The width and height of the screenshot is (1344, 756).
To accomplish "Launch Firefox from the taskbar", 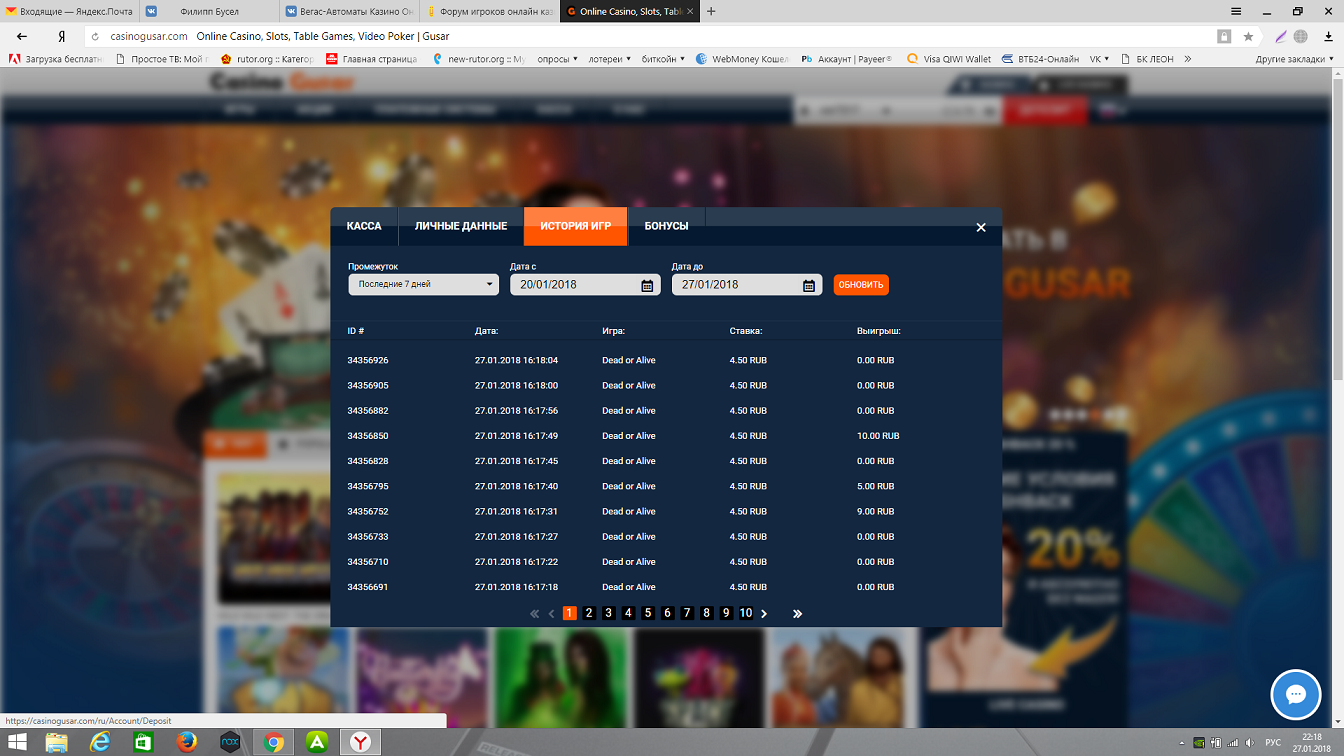I will [x=186, y=742].
